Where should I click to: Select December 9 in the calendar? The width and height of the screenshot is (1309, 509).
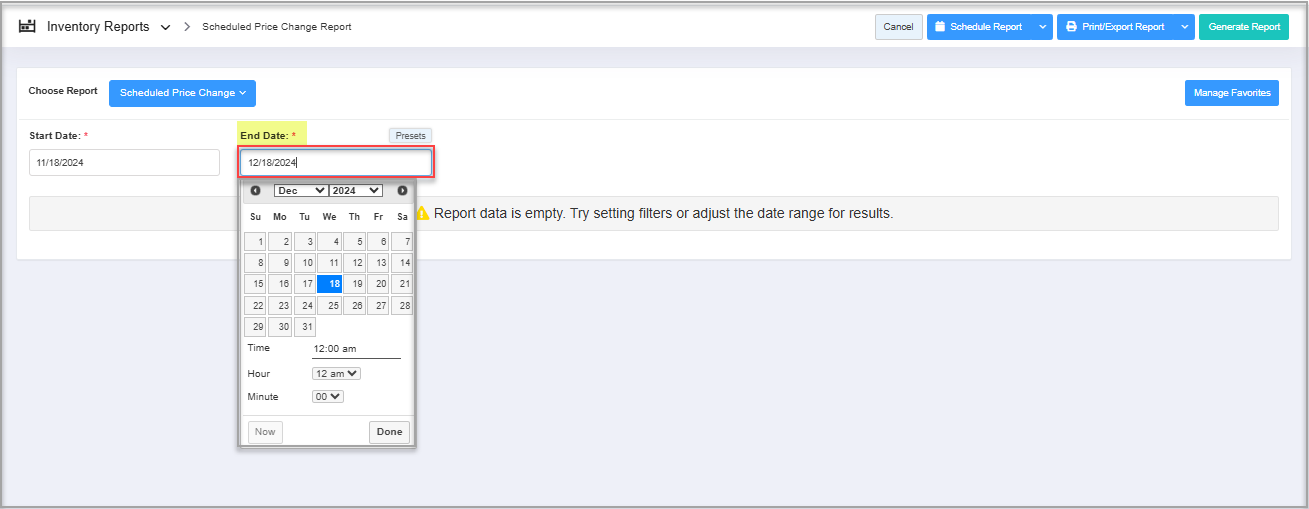[280, 263]
